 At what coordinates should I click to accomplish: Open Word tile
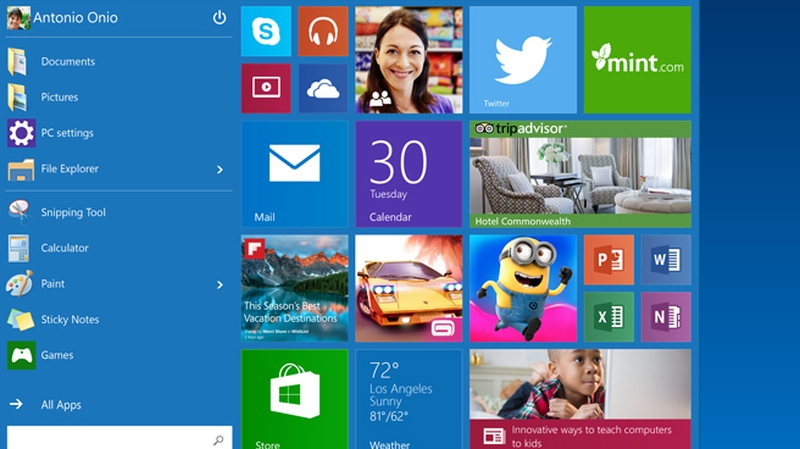tap(666, 260)
